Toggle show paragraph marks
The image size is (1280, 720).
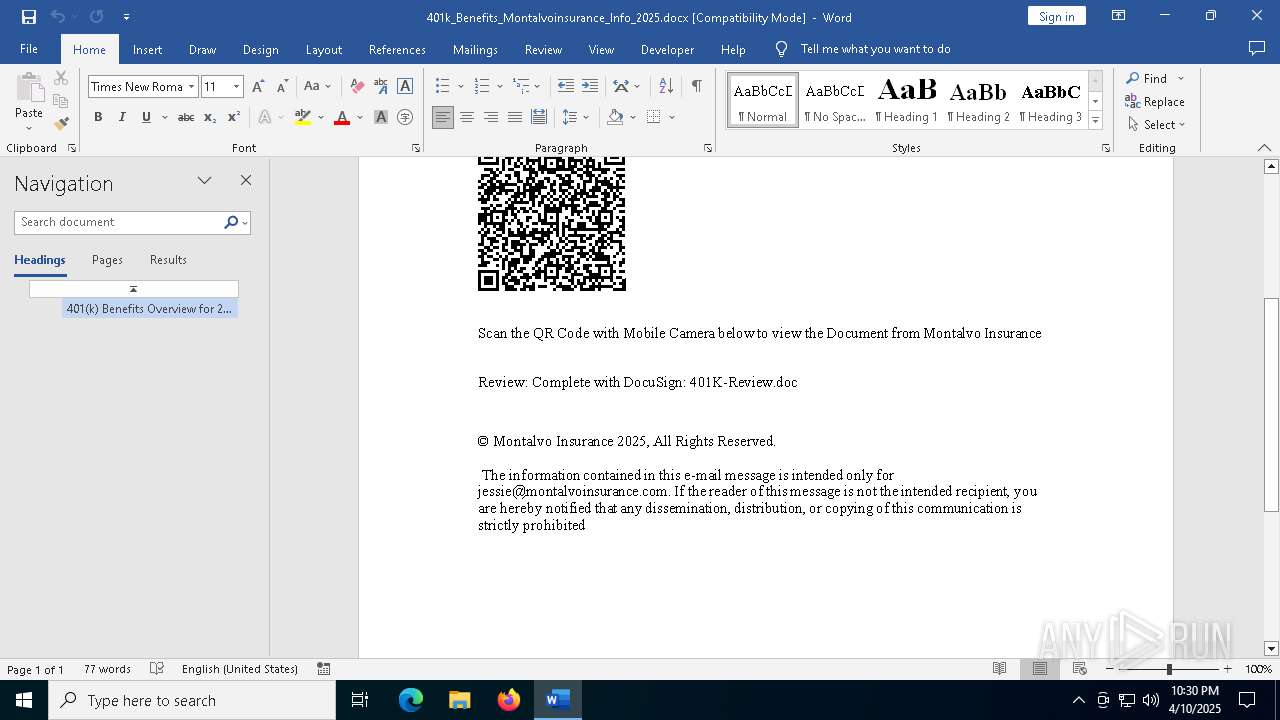[696, 86]
